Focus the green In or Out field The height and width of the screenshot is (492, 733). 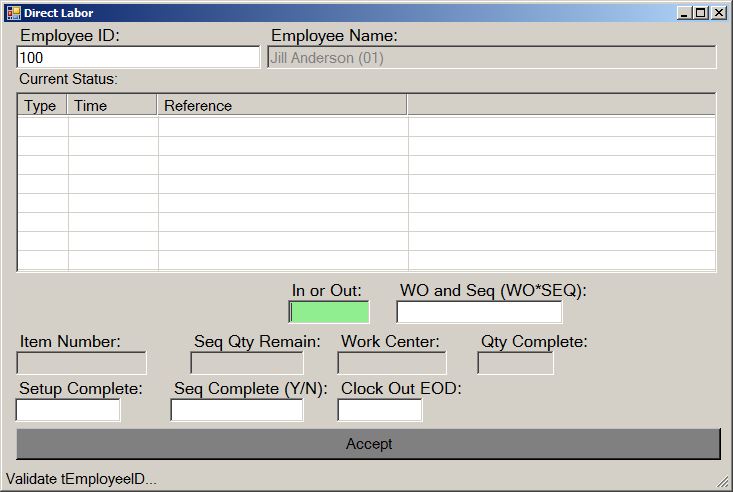tap(329, 312)
